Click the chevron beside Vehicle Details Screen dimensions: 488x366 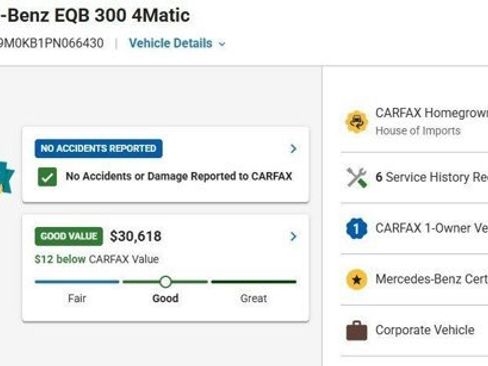click(x=222, y=44)
